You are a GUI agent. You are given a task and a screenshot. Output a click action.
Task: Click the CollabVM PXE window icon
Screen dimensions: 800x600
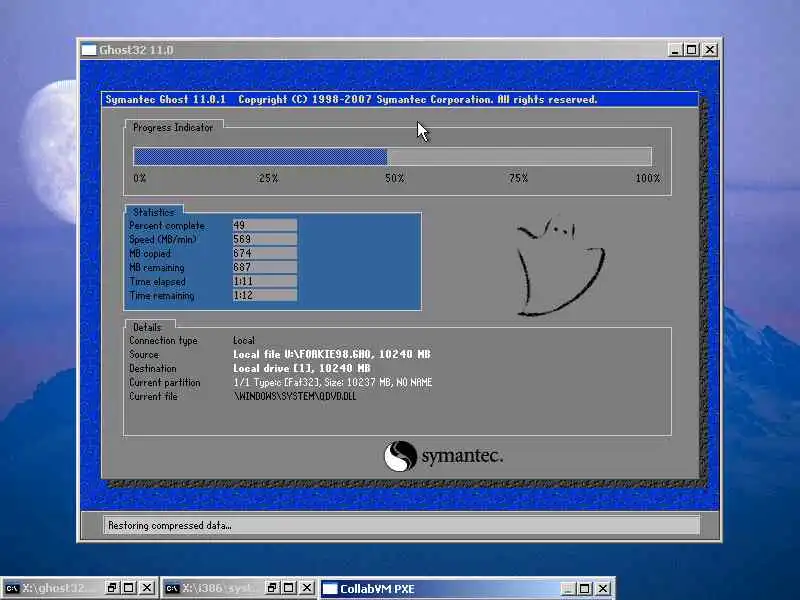[x=330, y=589]
